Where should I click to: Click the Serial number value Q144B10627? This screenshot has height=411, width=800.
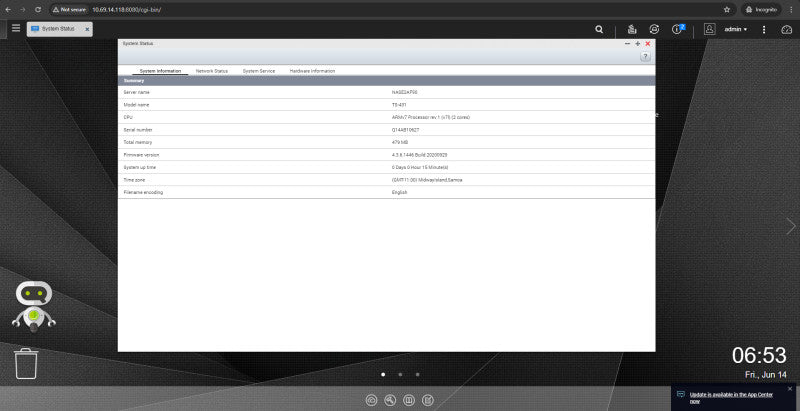[406, 130]
